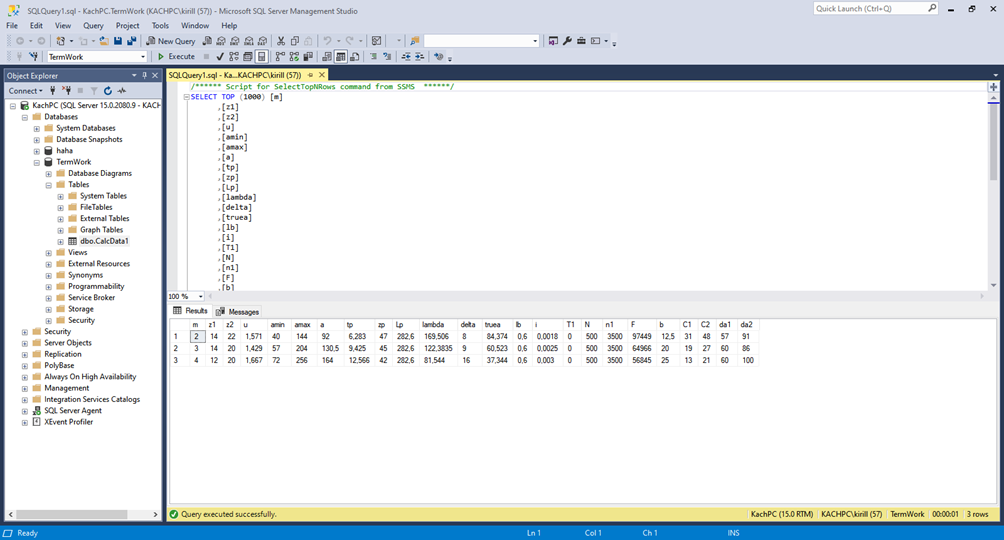
Task: Switch to Results to Grid mode
Action: [x=341, y=56]
